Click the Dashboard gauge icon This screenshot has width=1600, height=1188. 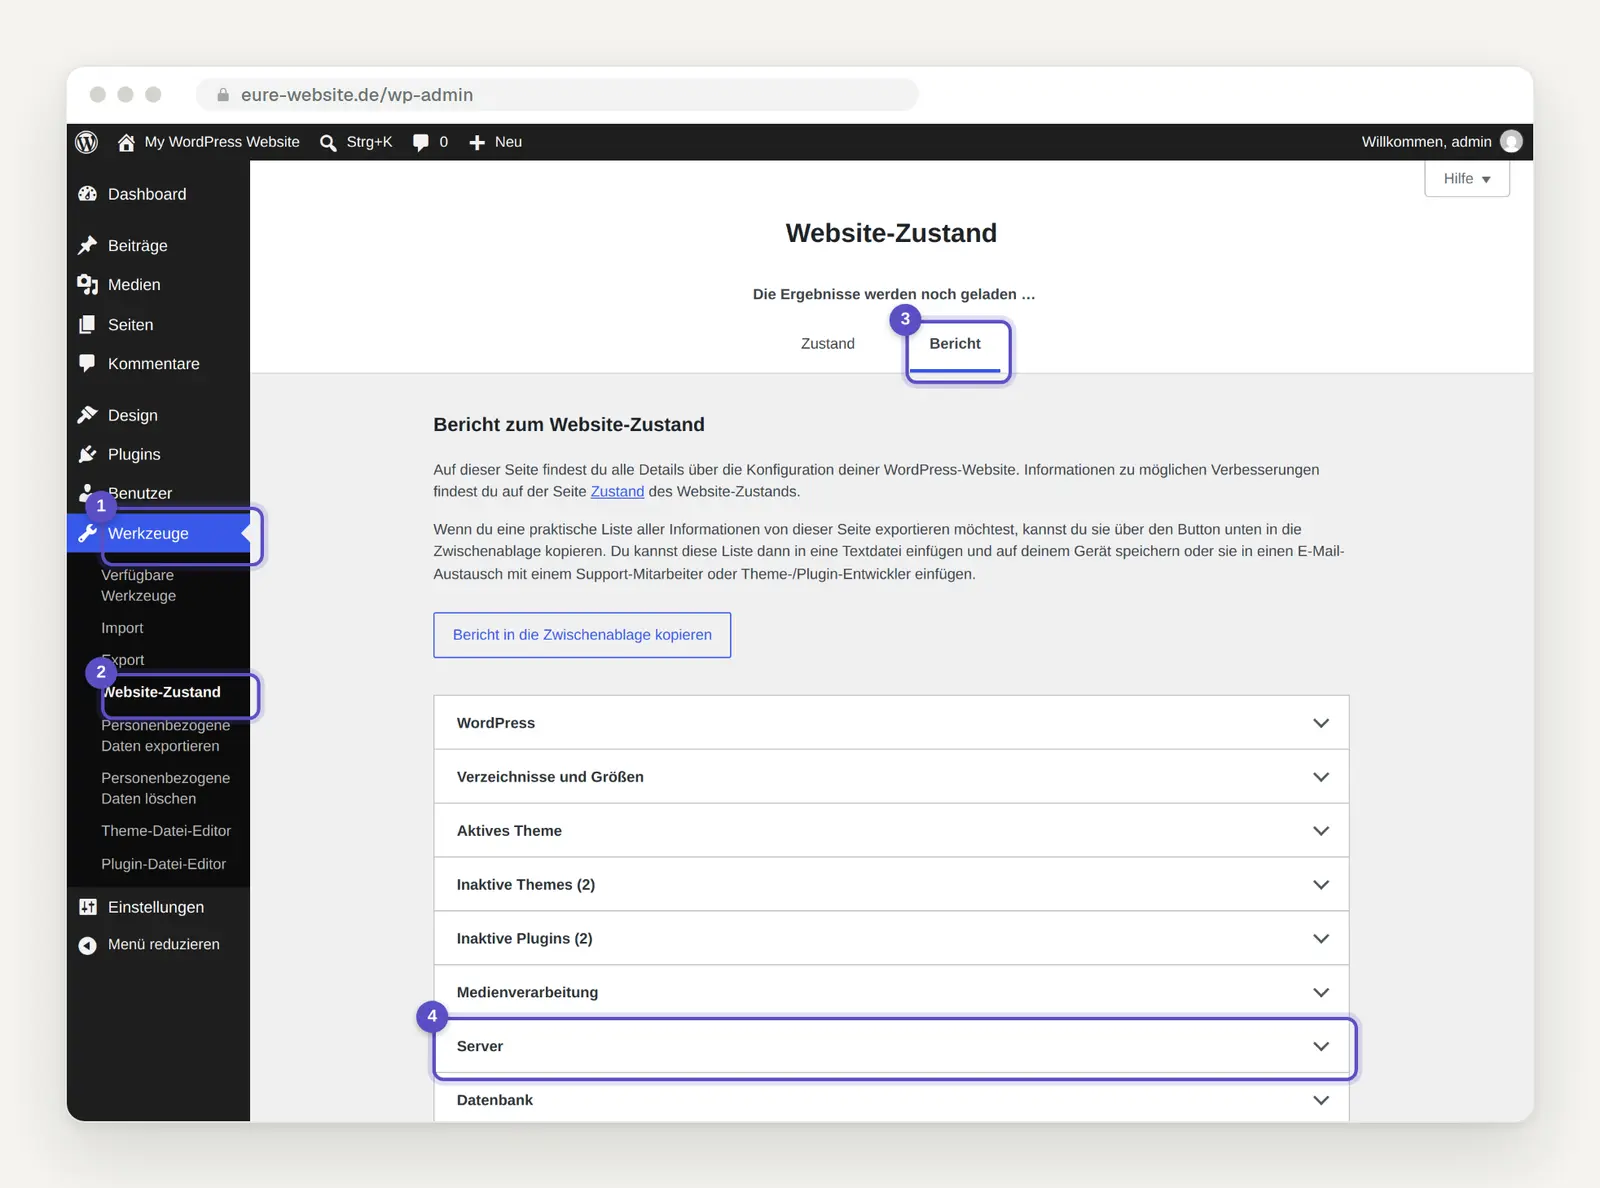(x=88, y=194)
